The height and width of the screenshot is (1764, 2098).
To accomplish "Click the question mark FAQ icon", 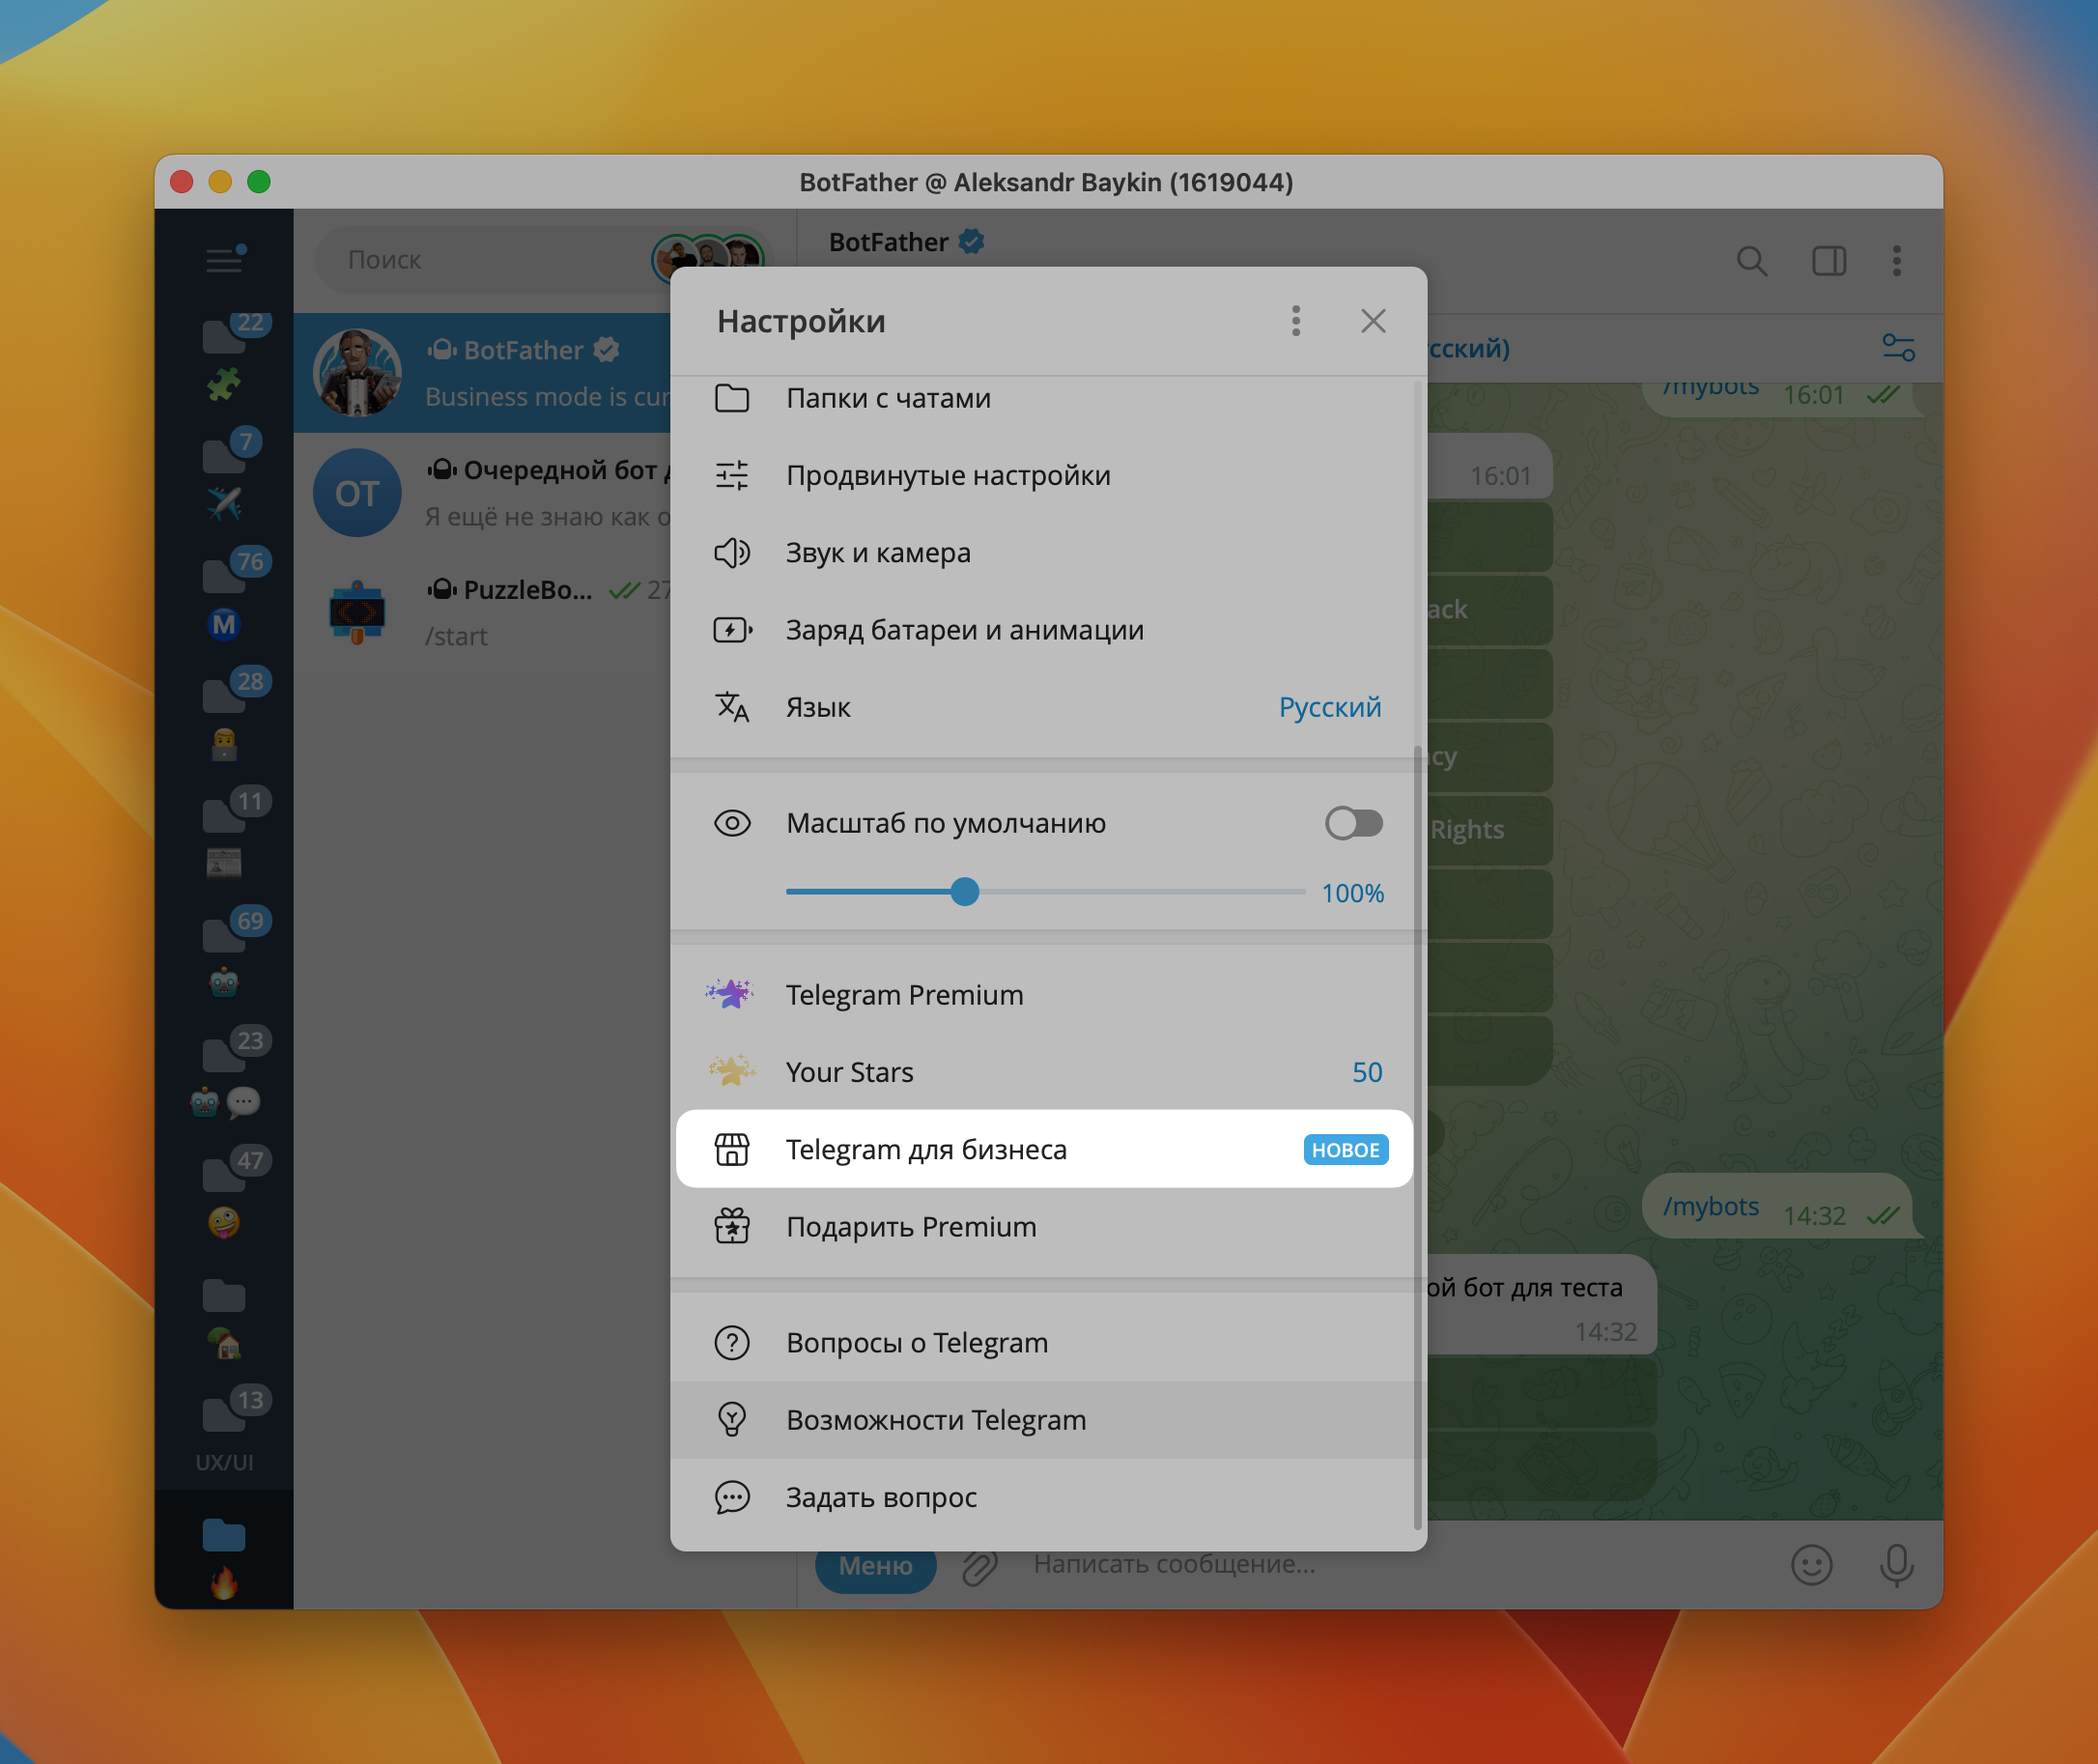I will coord(732,1343).
